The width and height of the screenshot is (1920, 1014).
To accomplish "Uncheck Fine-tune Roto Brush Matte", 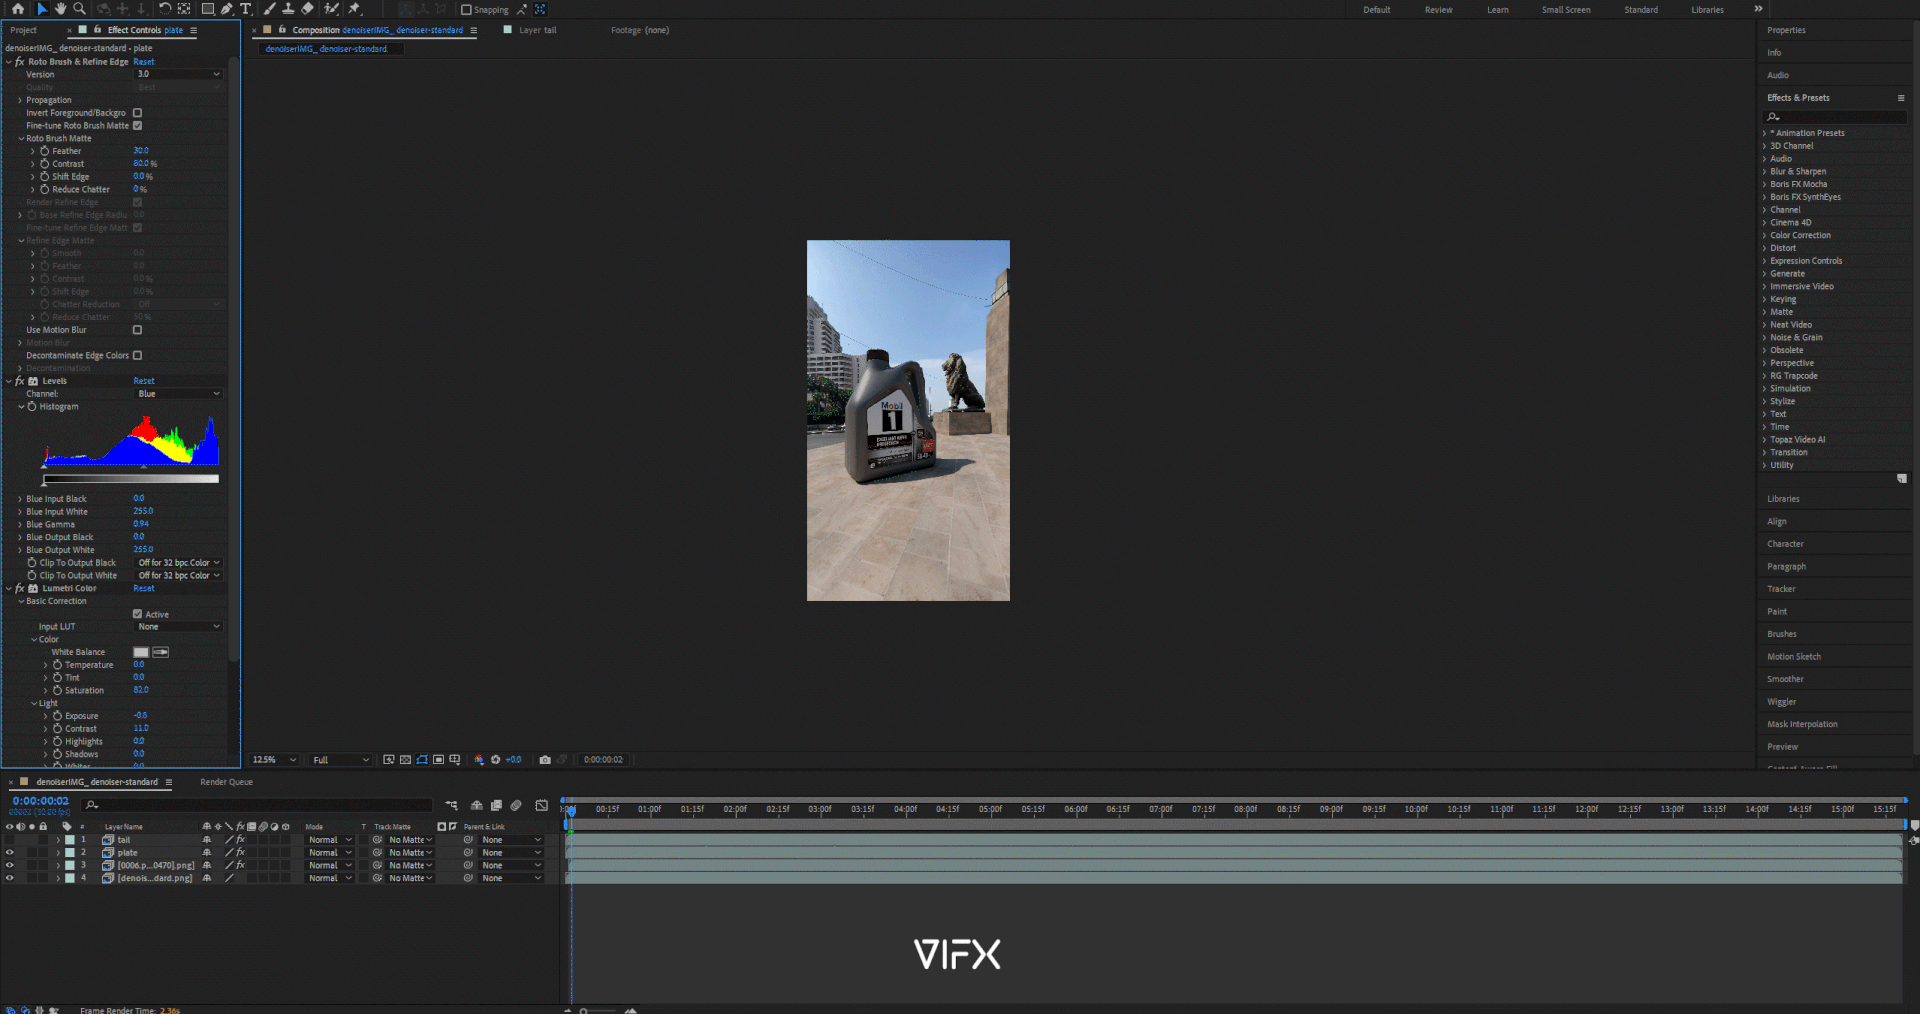I will (138, 126).
